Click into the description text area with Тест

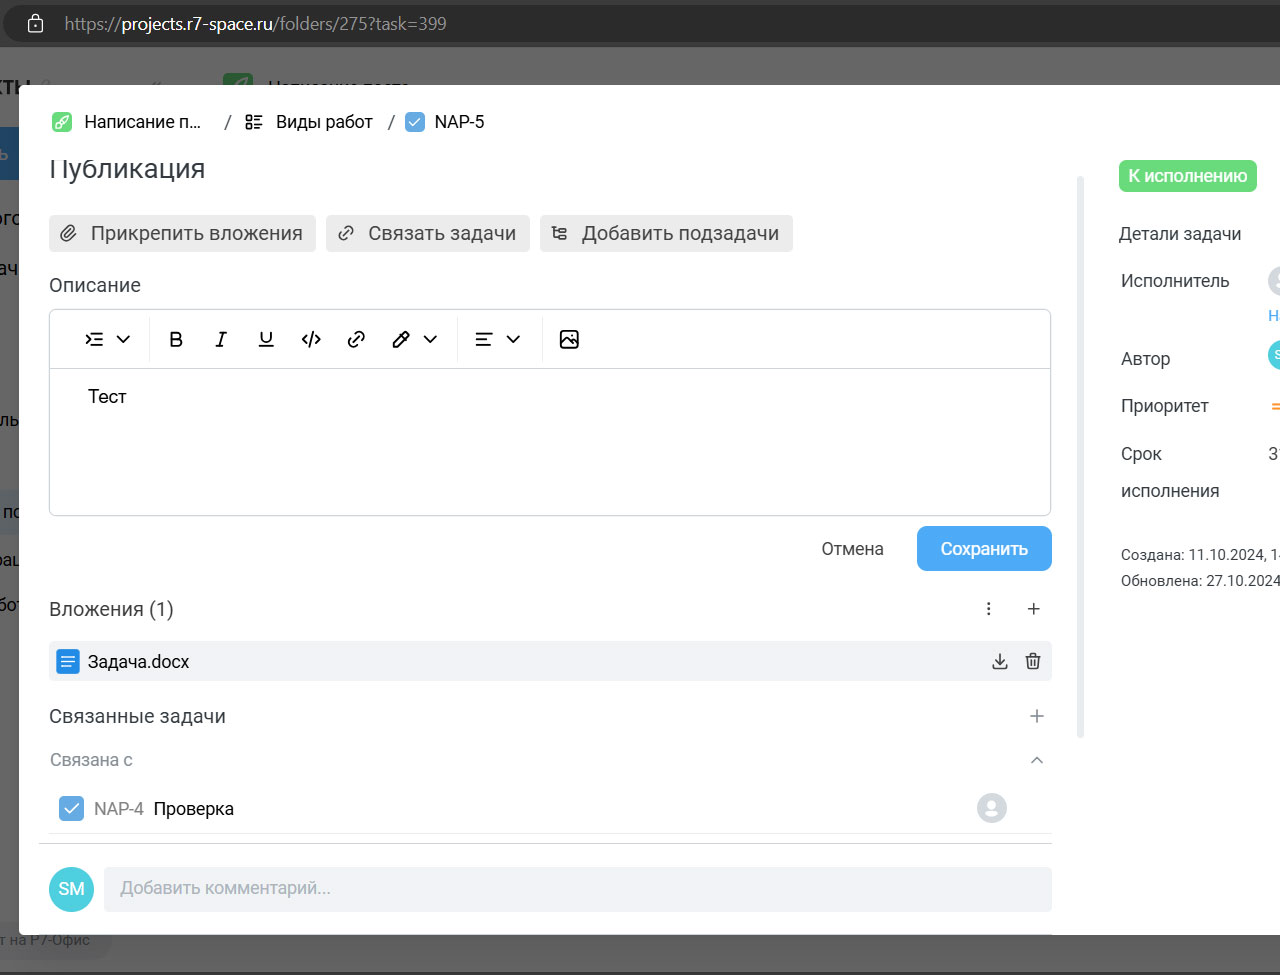pyautogui.click(x=550, y=441)
